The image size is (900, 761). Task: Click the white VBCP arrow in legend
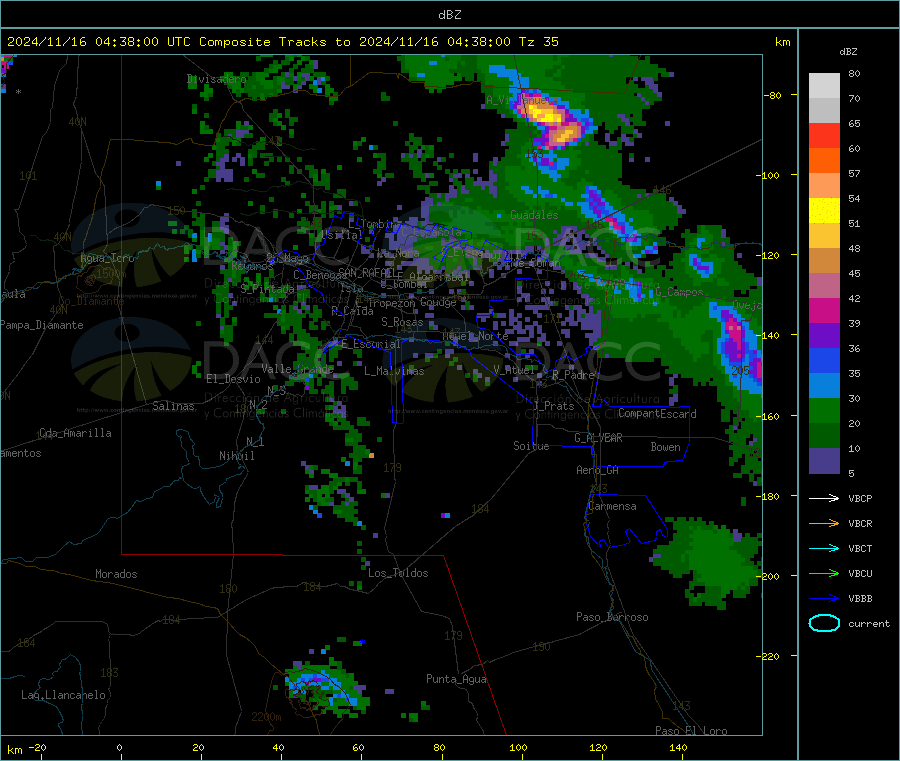(824, 498)
